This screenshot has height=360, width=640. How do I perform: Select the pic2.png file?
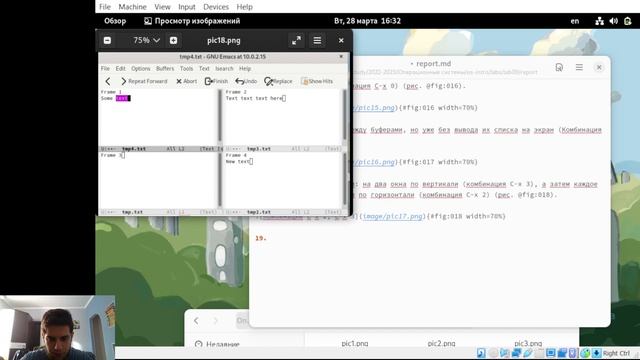coord(441,343)
